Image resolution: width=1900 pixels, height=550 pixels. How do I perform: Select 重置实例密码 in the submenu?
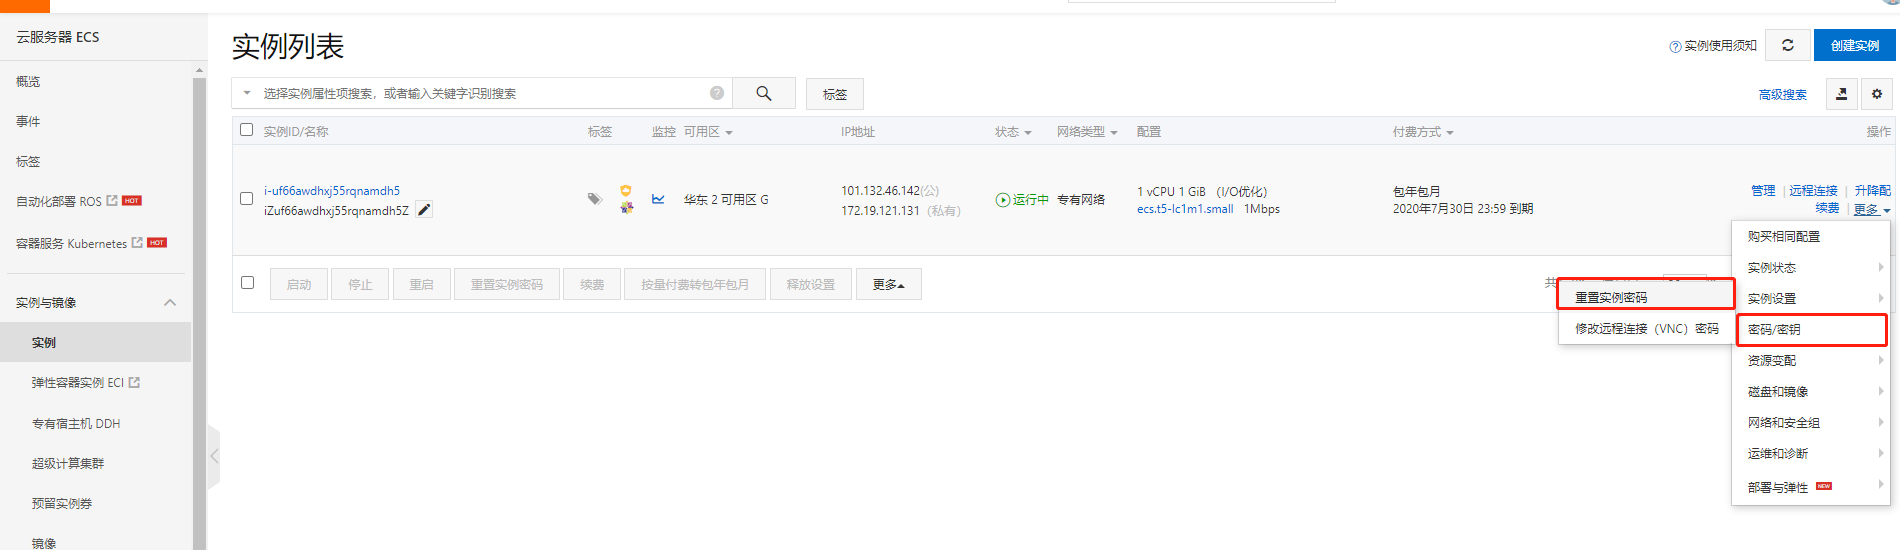click(1646, 297)
